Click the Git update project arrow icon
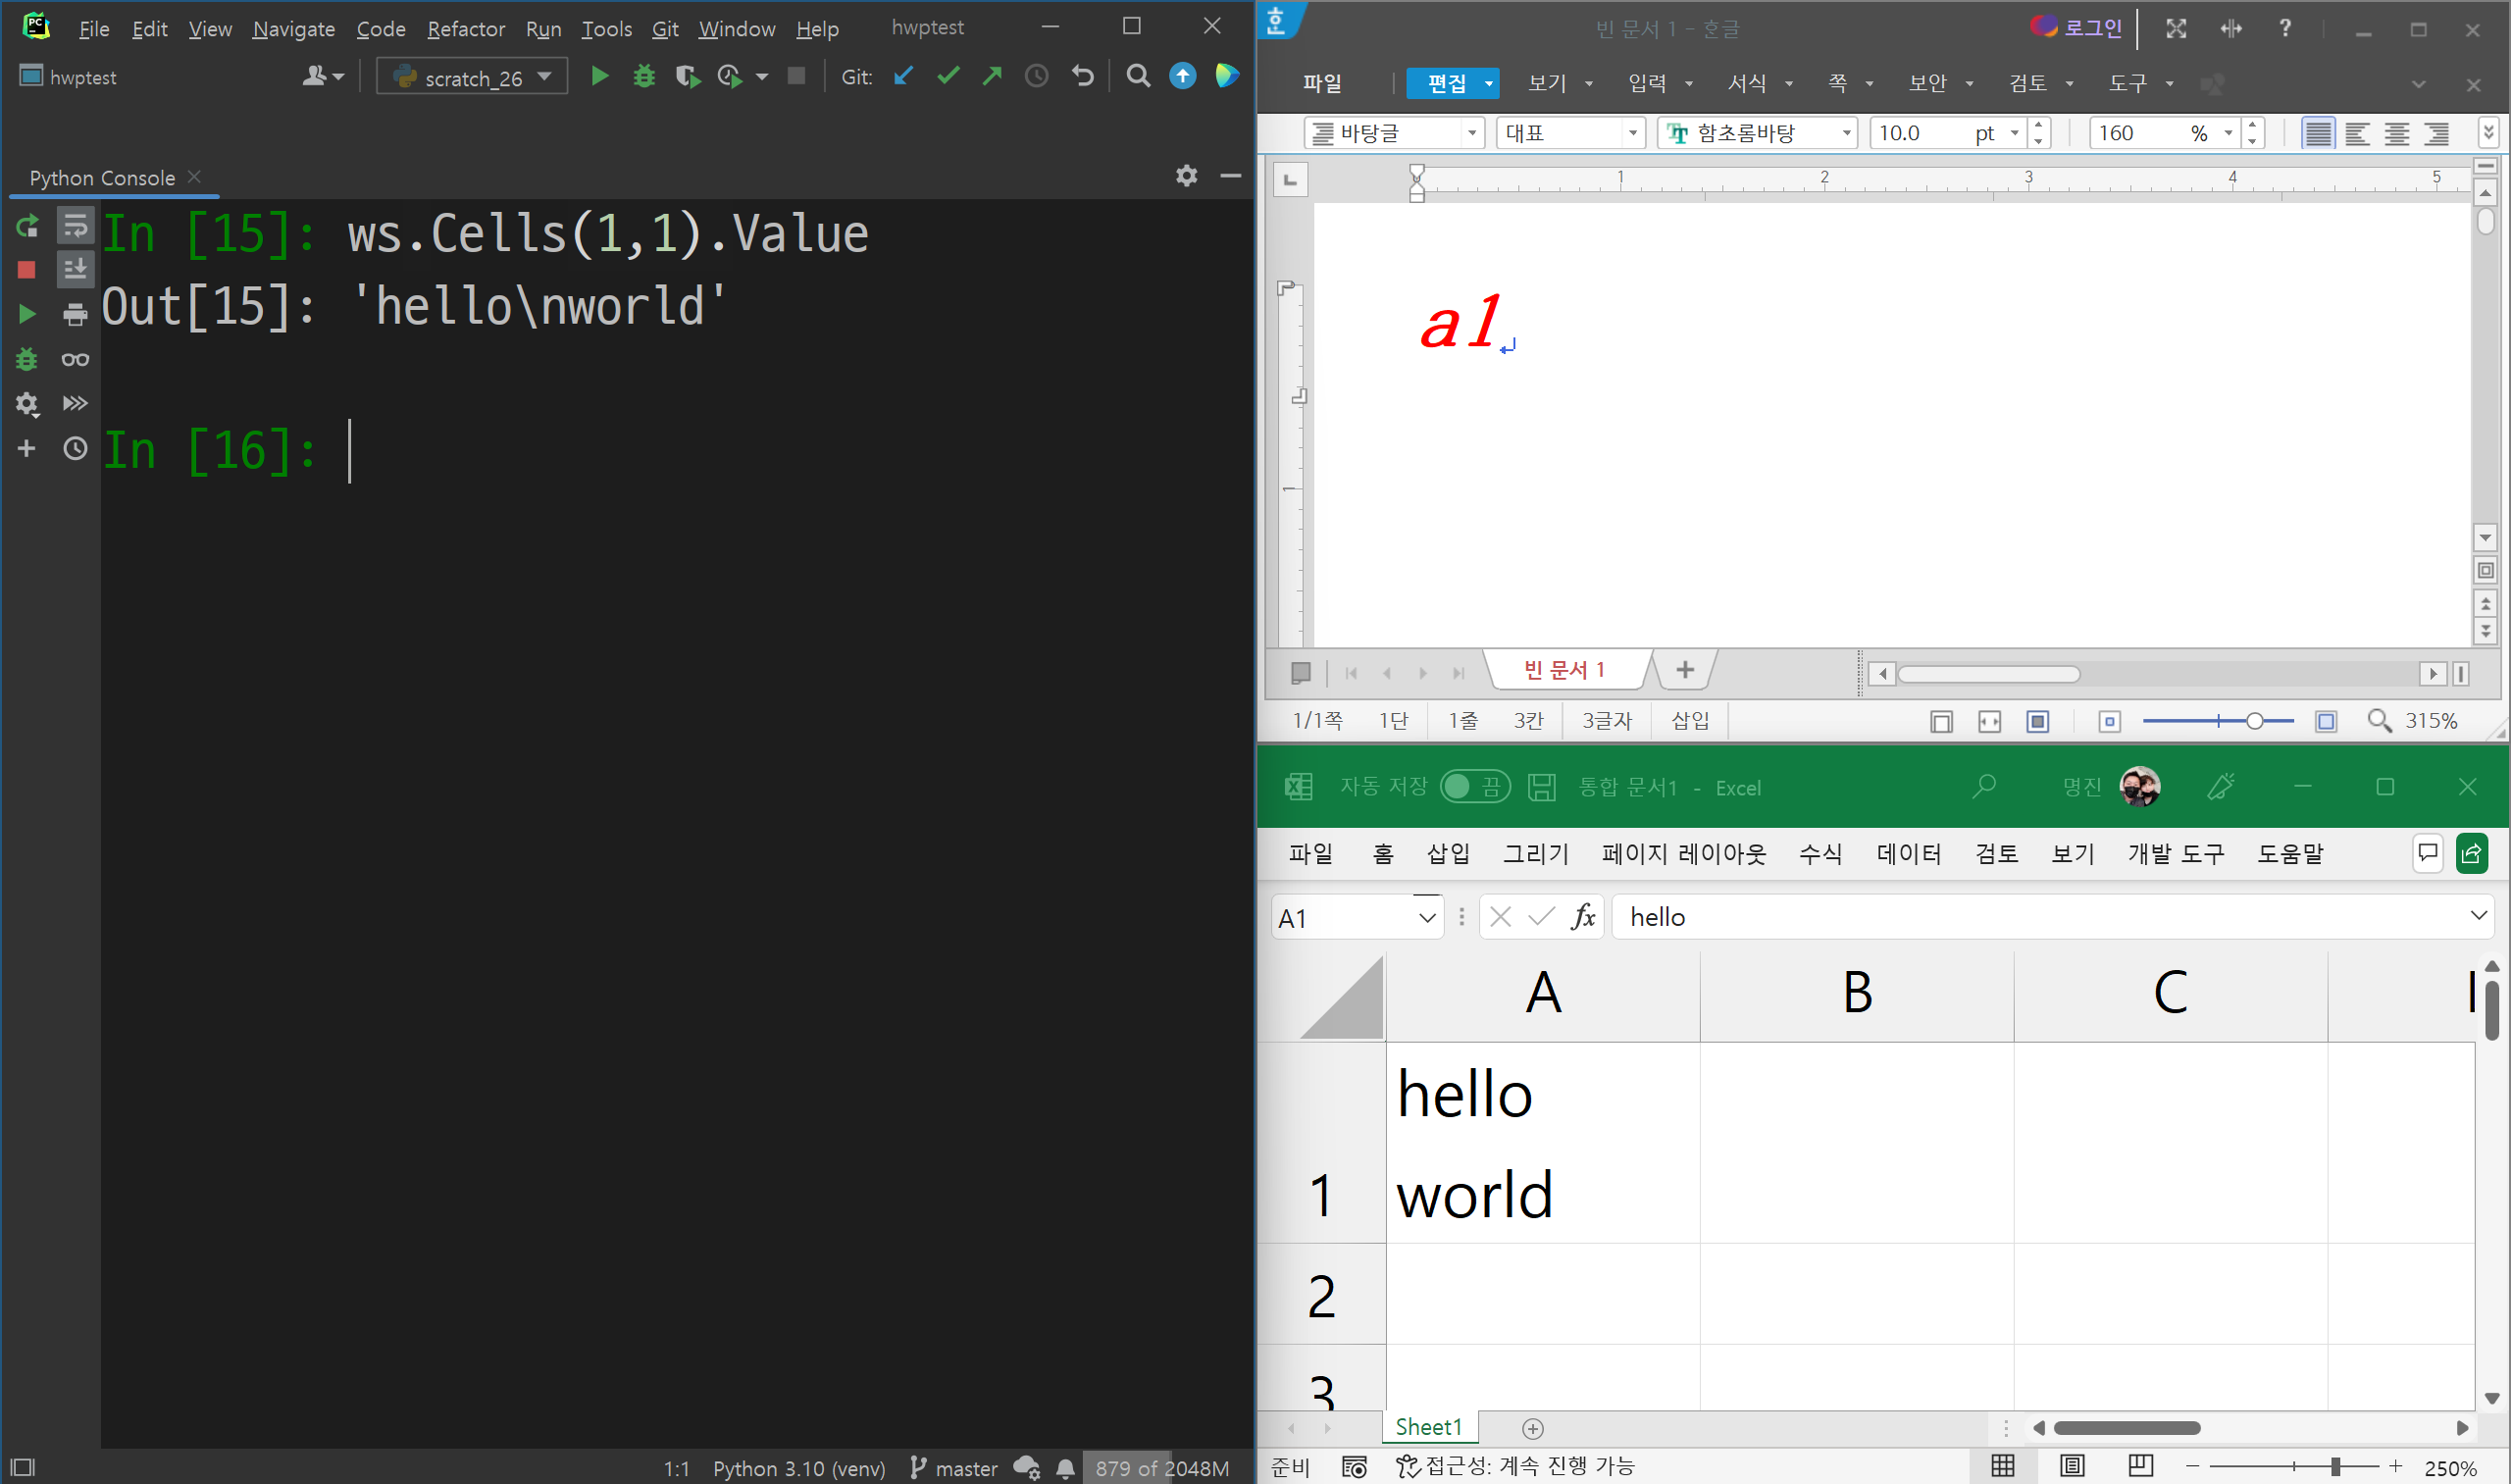 click(x=903, y=76)
